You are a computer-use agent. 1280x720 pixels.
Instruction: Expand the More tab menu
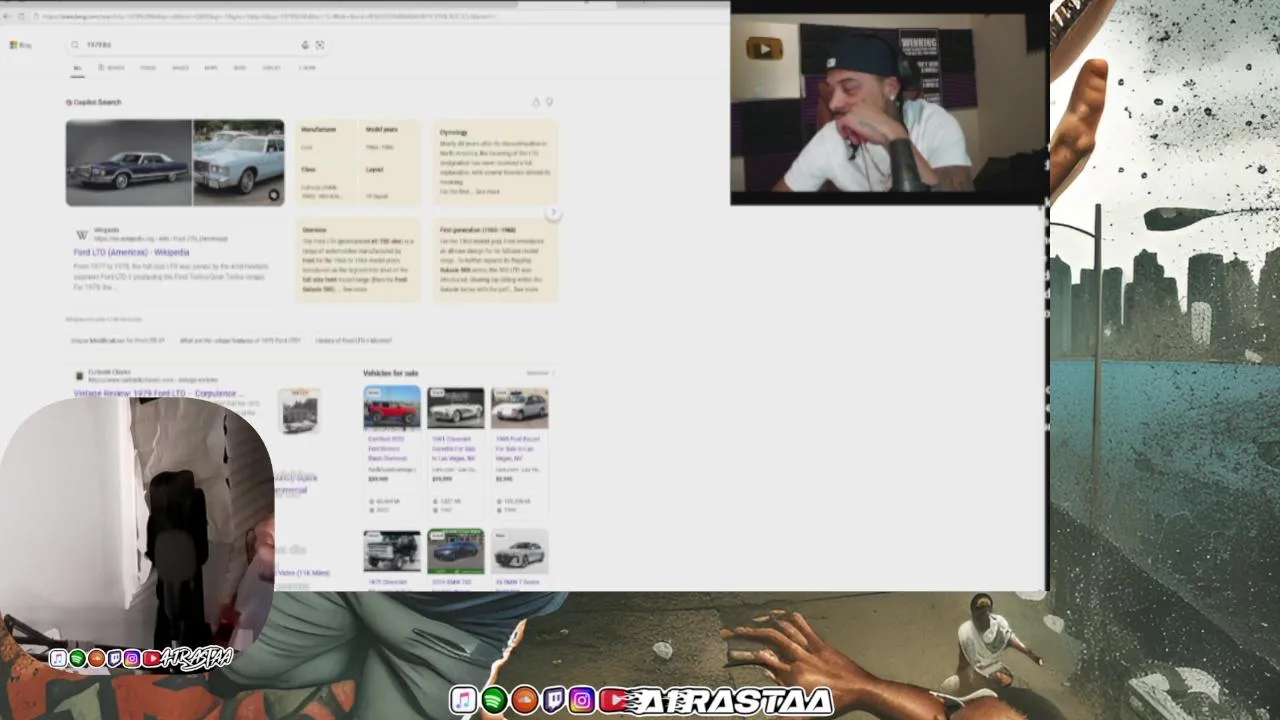[x=307, y=68]
